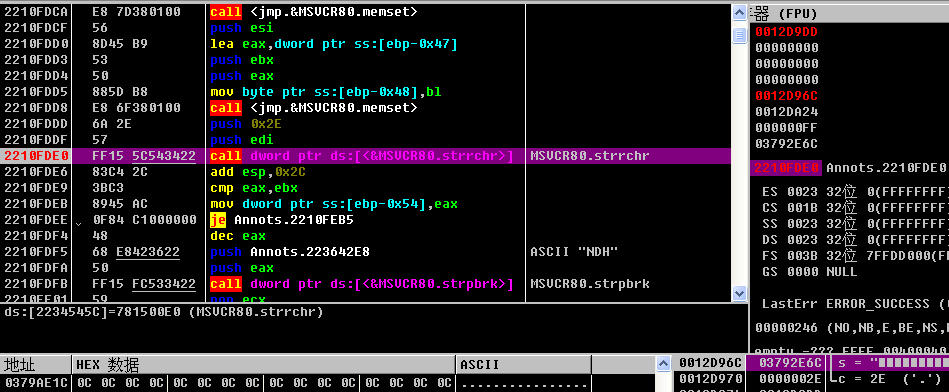Select the dec eax instruction
This screenshot has height=392, width=949.
coord(237,236)
